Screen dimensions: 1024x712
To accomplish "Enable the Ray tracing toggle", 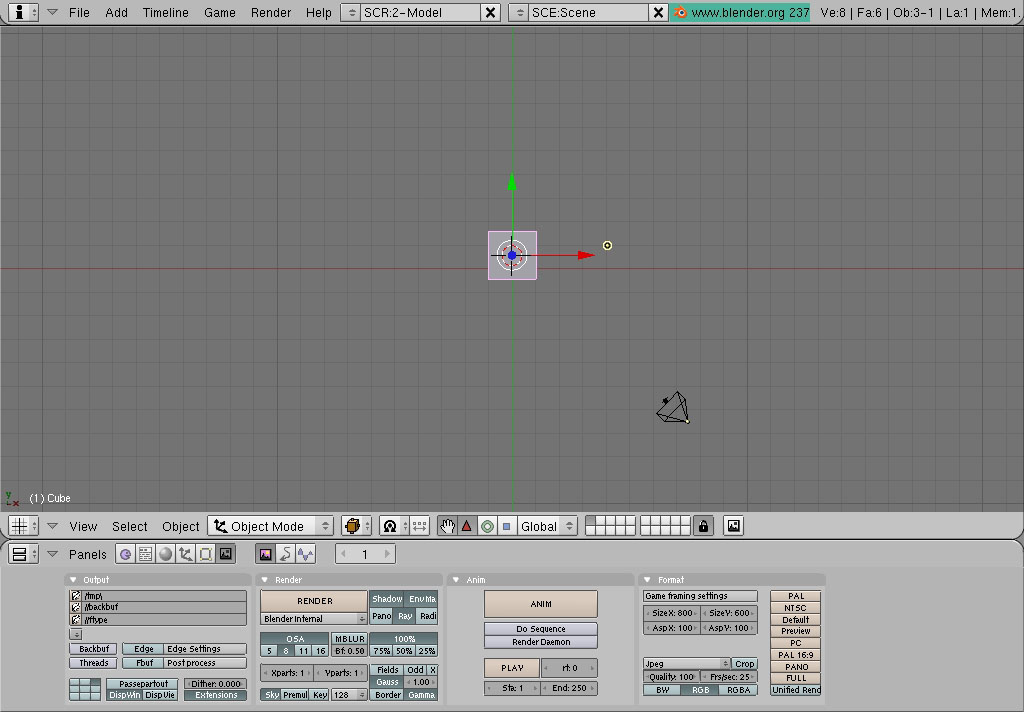I will 405,616.
